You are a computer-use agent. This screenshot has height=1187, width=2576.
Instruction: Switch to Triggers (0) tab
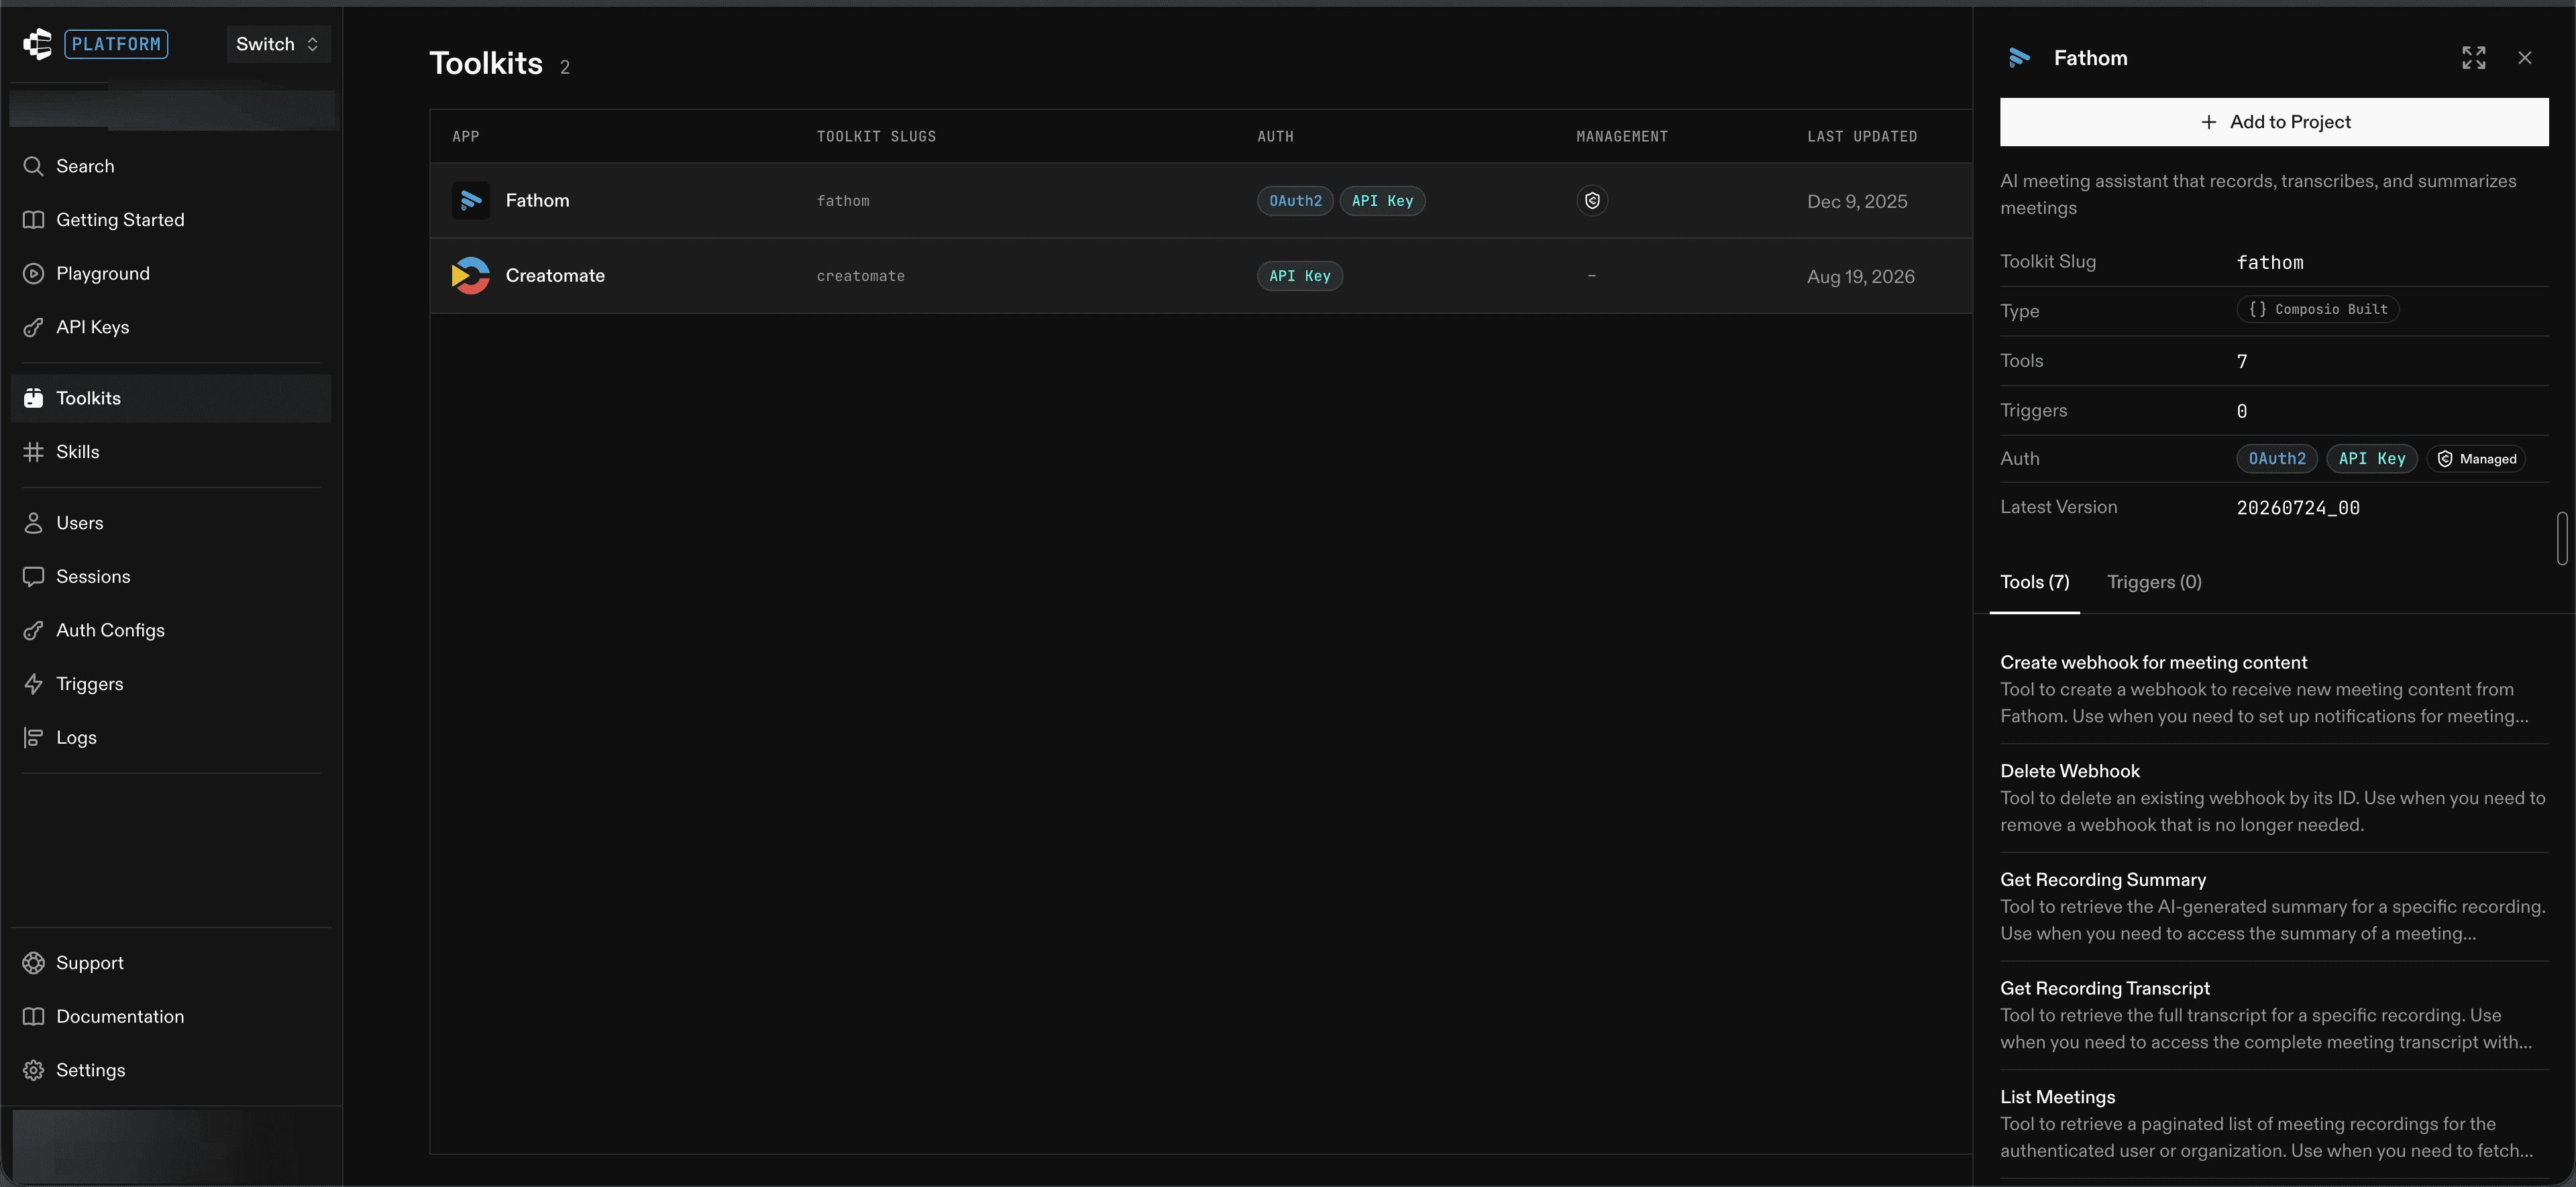point(2154,582)
